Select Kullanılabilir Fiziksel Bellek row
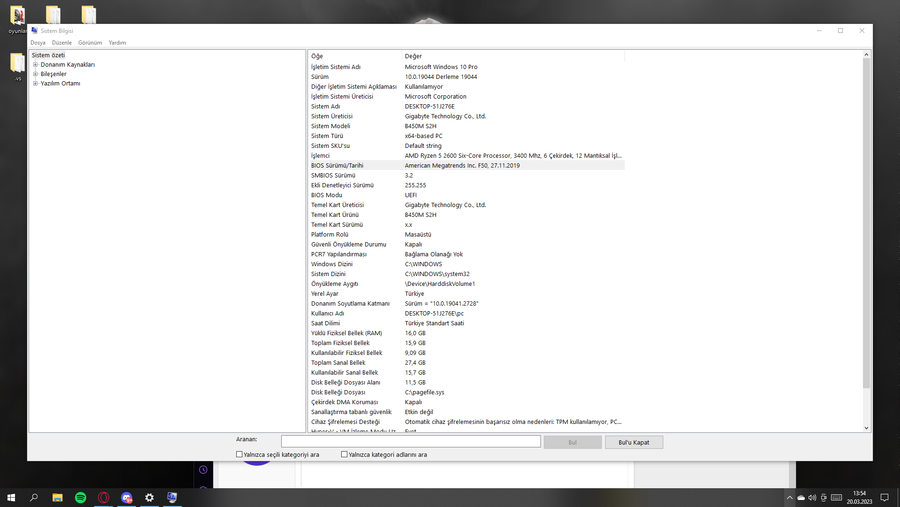The image size is (900, 507). 467,353
